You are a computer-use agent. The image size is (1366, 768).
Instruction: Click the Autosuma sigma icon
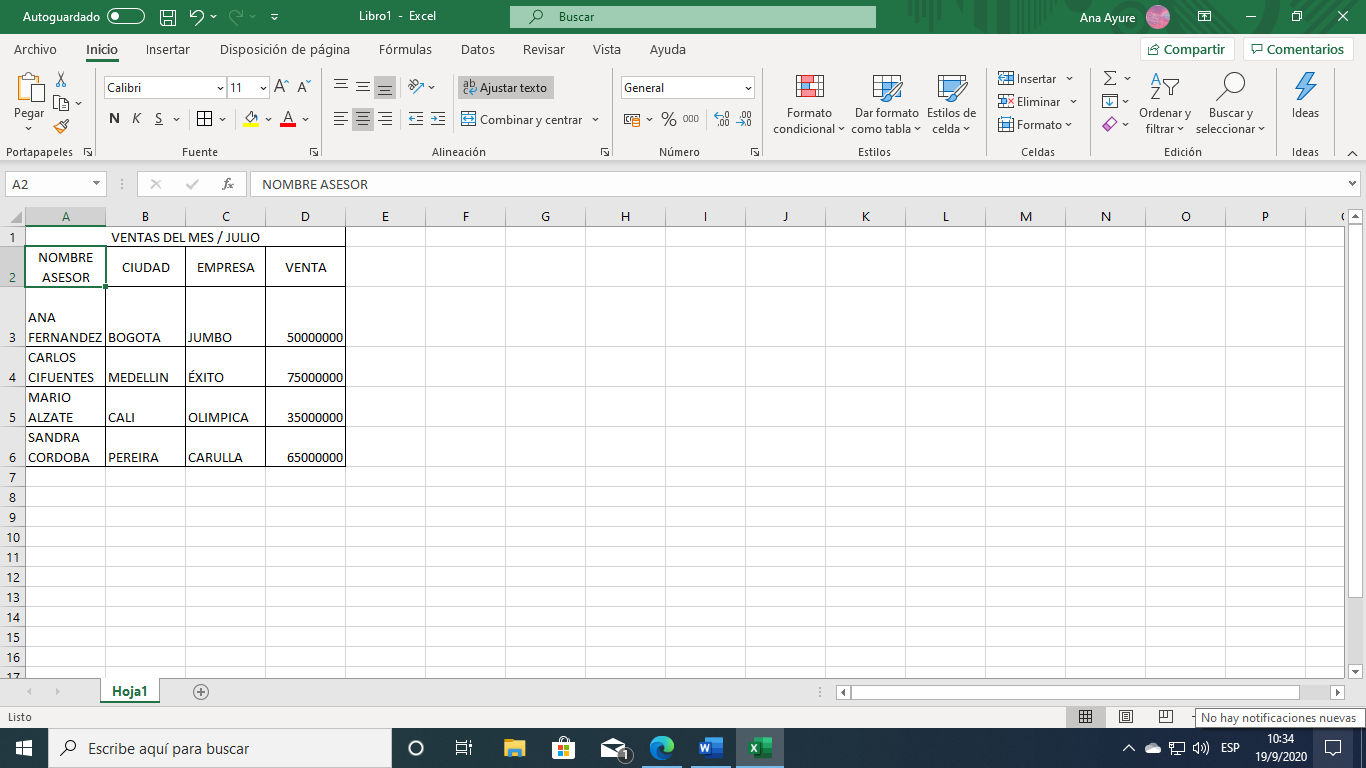pos(1110,78)
